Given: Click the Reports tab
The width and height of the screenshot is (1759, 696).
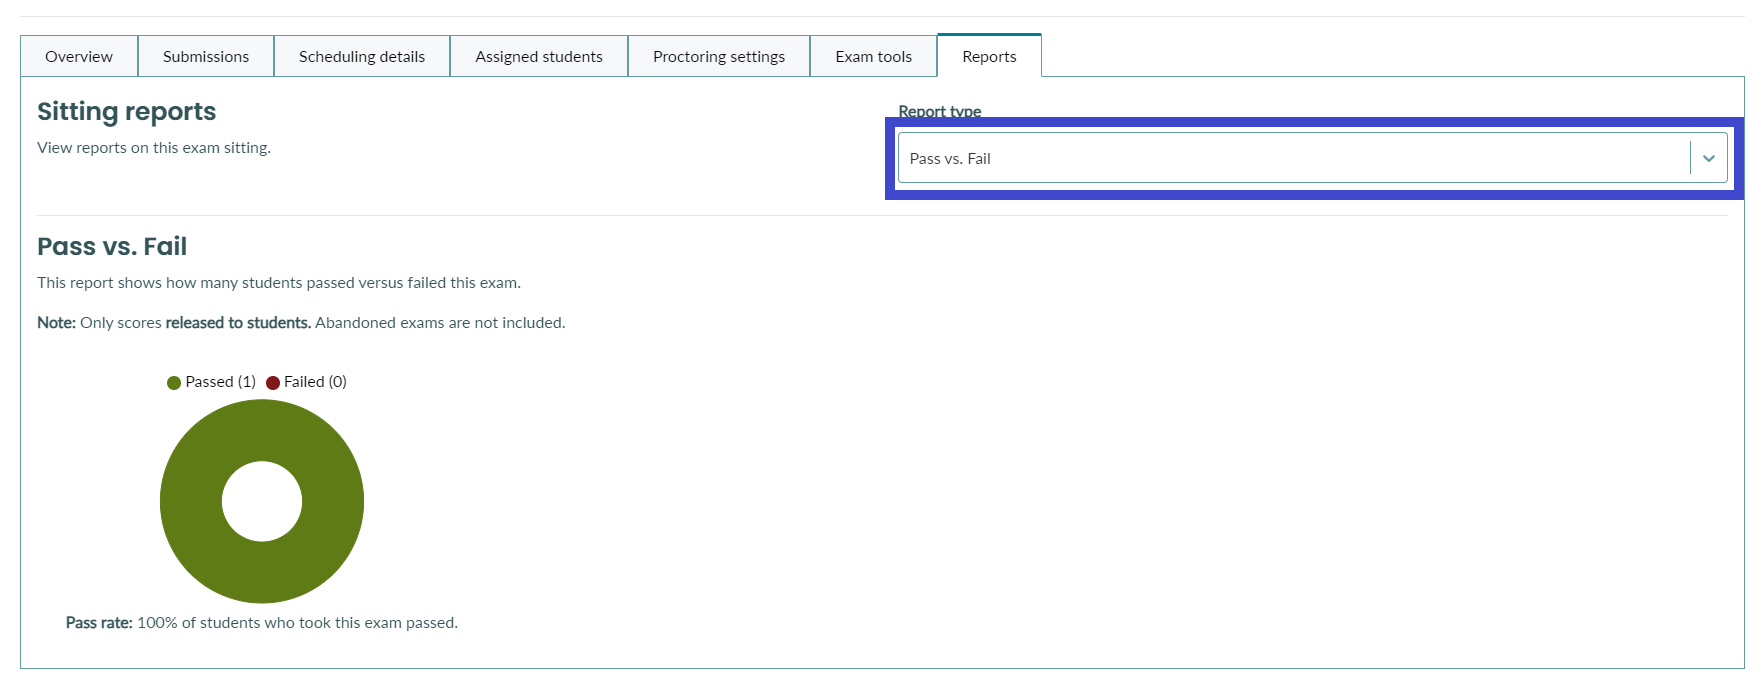Looking at the screenshot, I should tap(989, 56).
